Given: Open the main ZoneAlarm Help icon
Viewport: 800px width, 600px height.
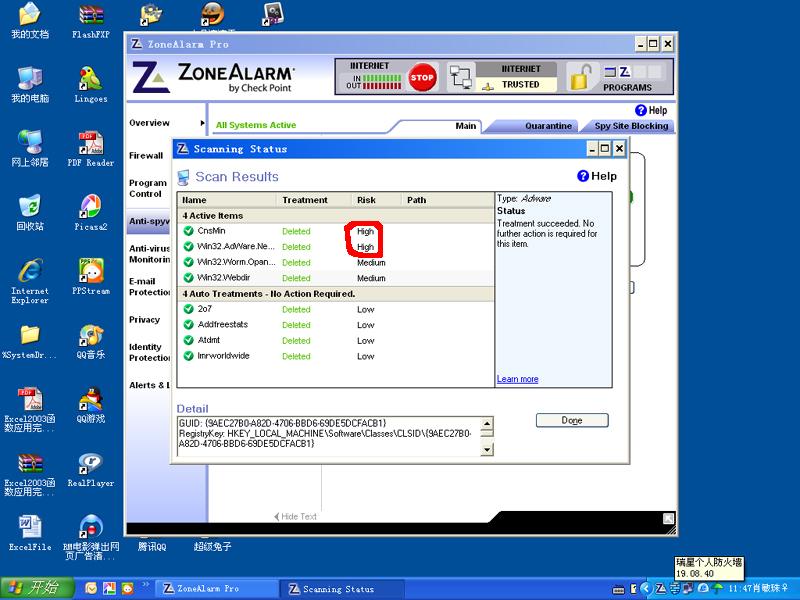Looking at the screenshot, I should coord(641,110).
